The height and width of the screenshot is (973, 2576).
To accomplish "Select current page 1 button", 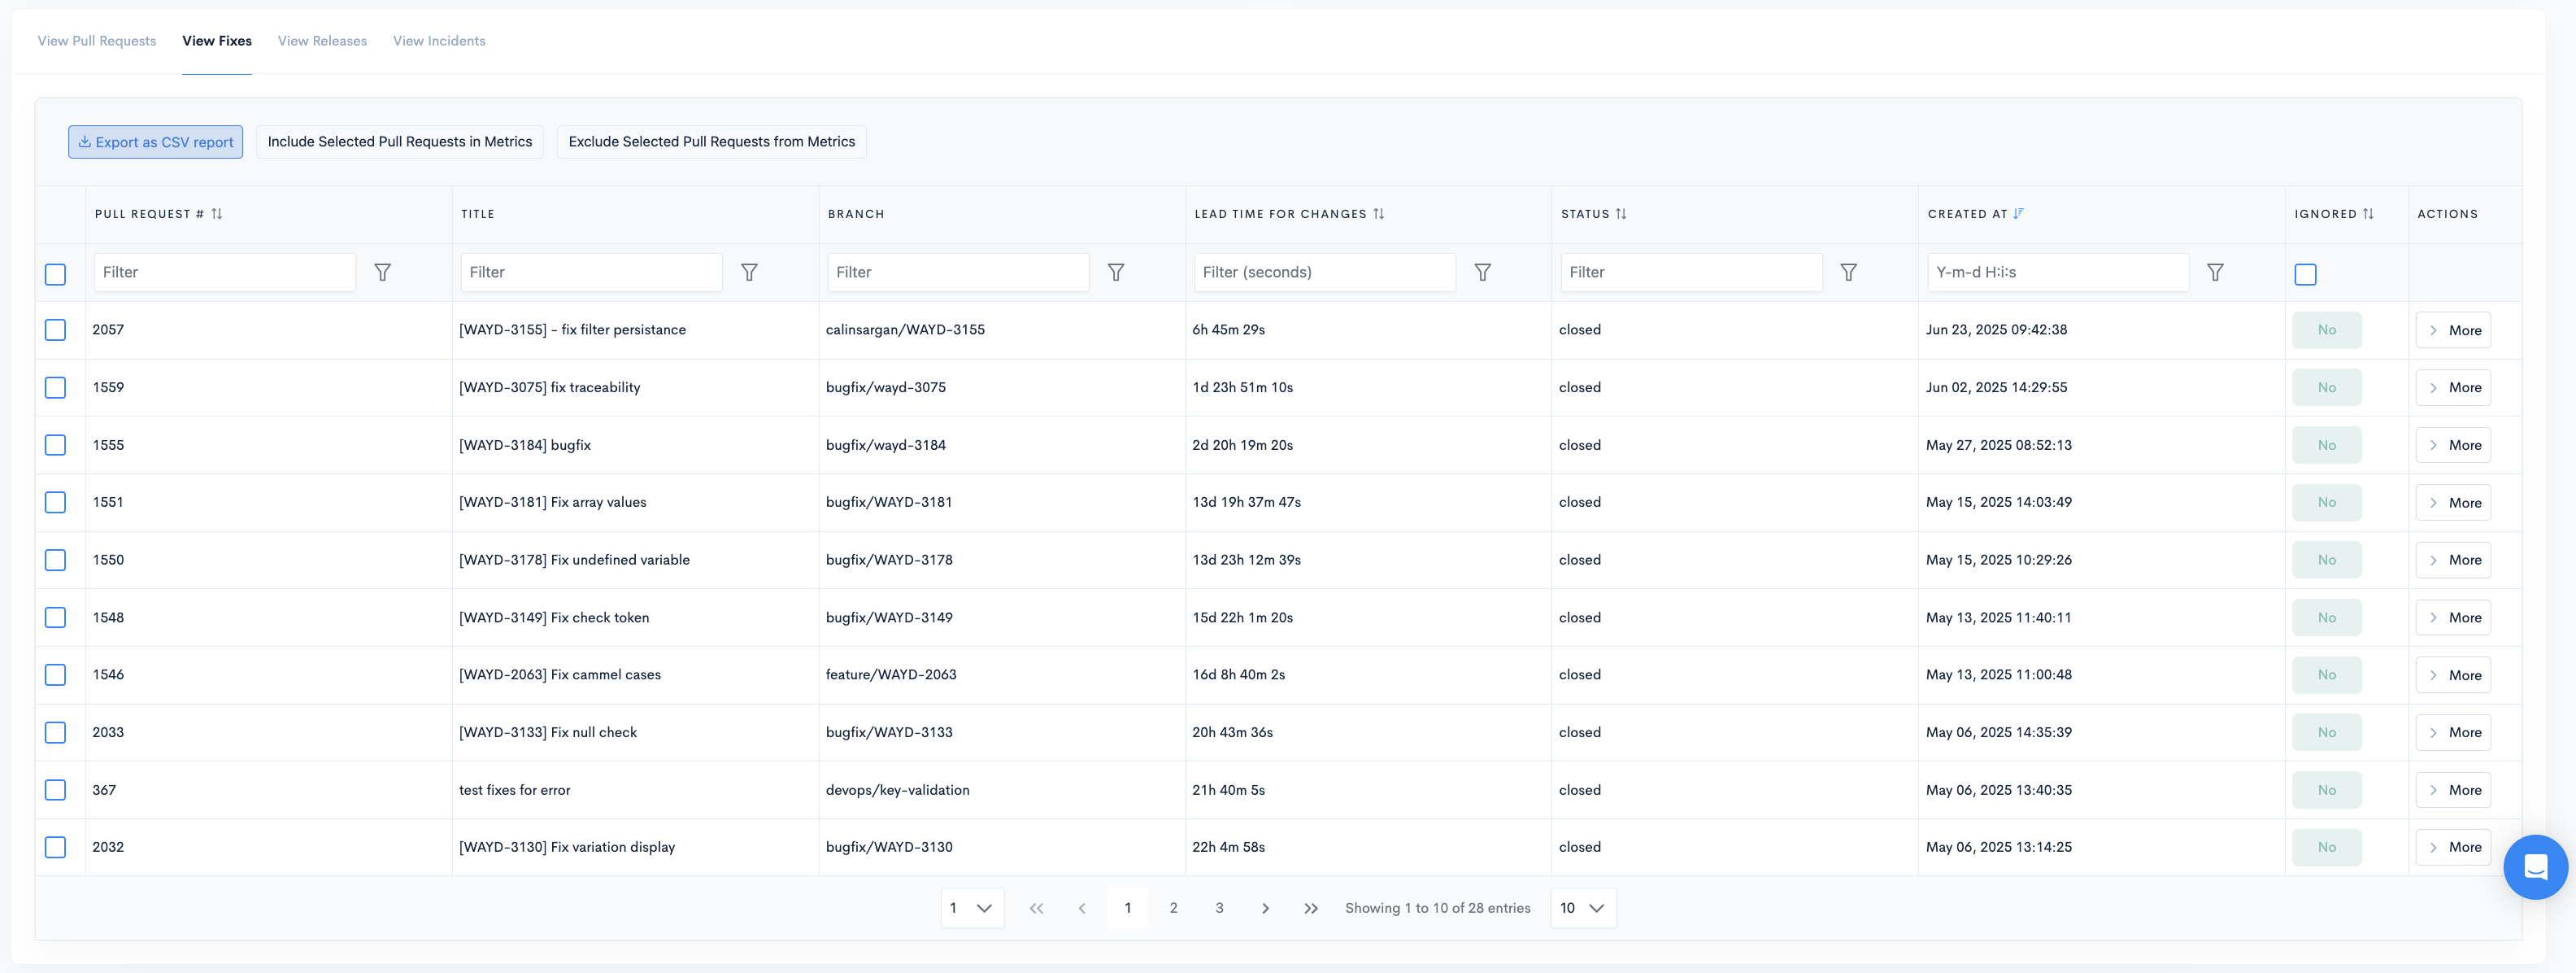I will 1128,909.
